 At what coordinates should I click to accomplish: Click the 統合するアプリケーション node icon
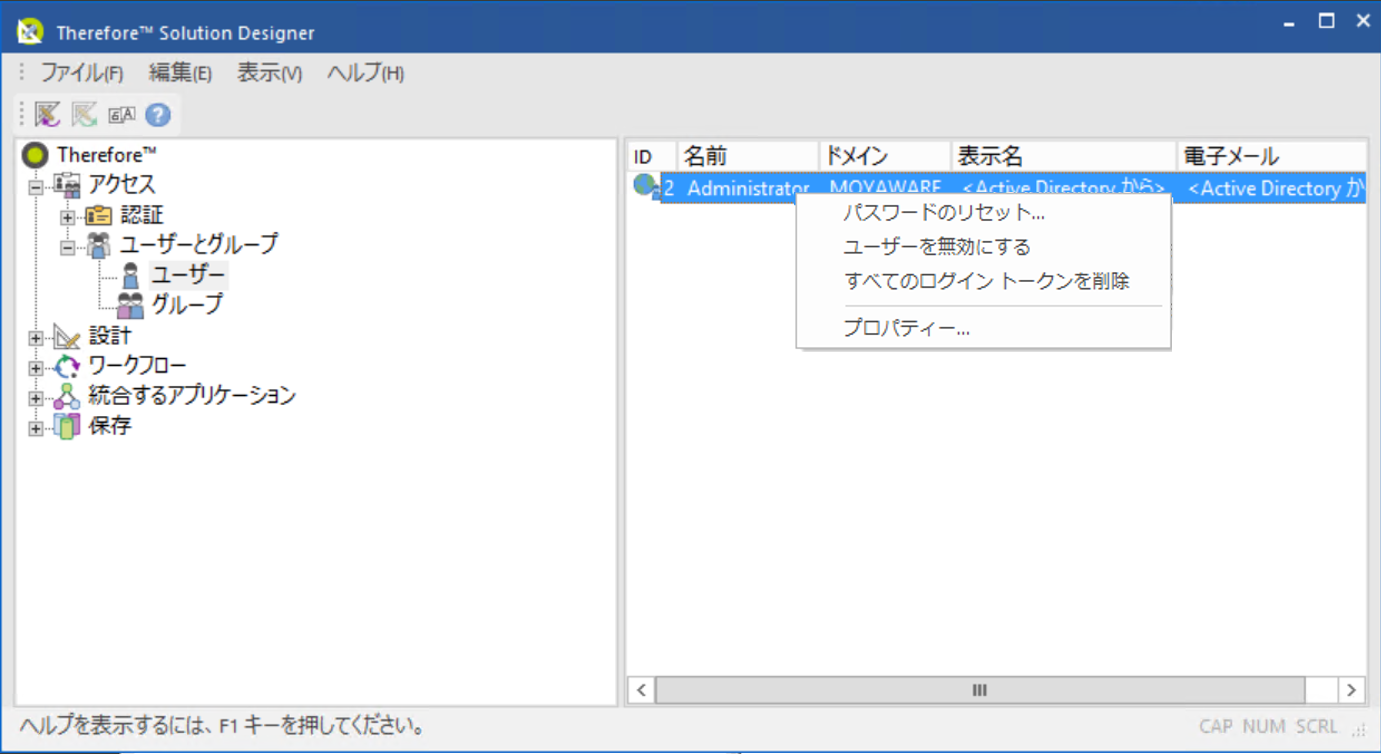(67, 397)
